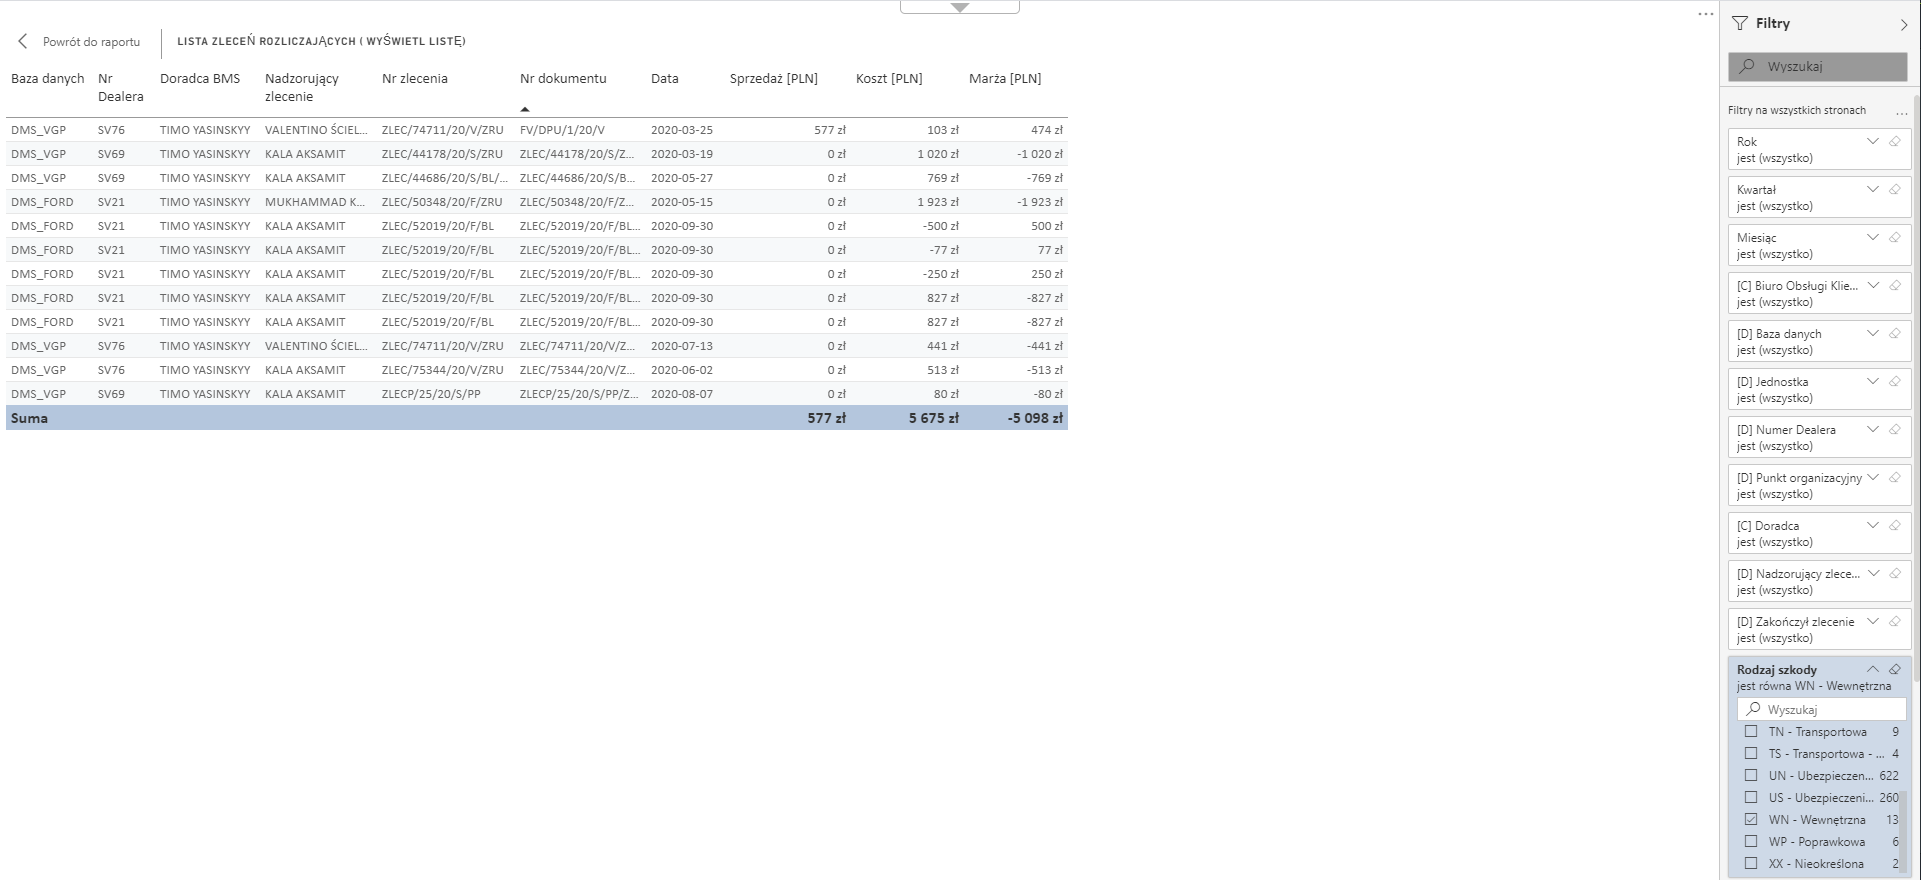This screenshot has height=880, width=1921.
Task: Clear the Kwartał filter using eraser icon
Action: coord(1894,190)
